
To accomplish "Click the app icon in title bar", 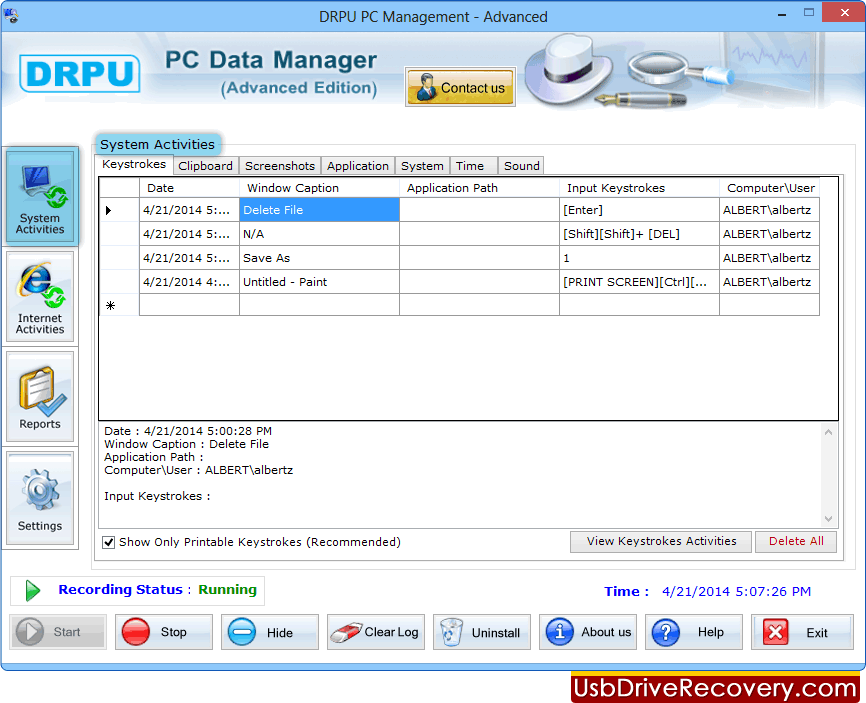I will [x=11, y=16].
